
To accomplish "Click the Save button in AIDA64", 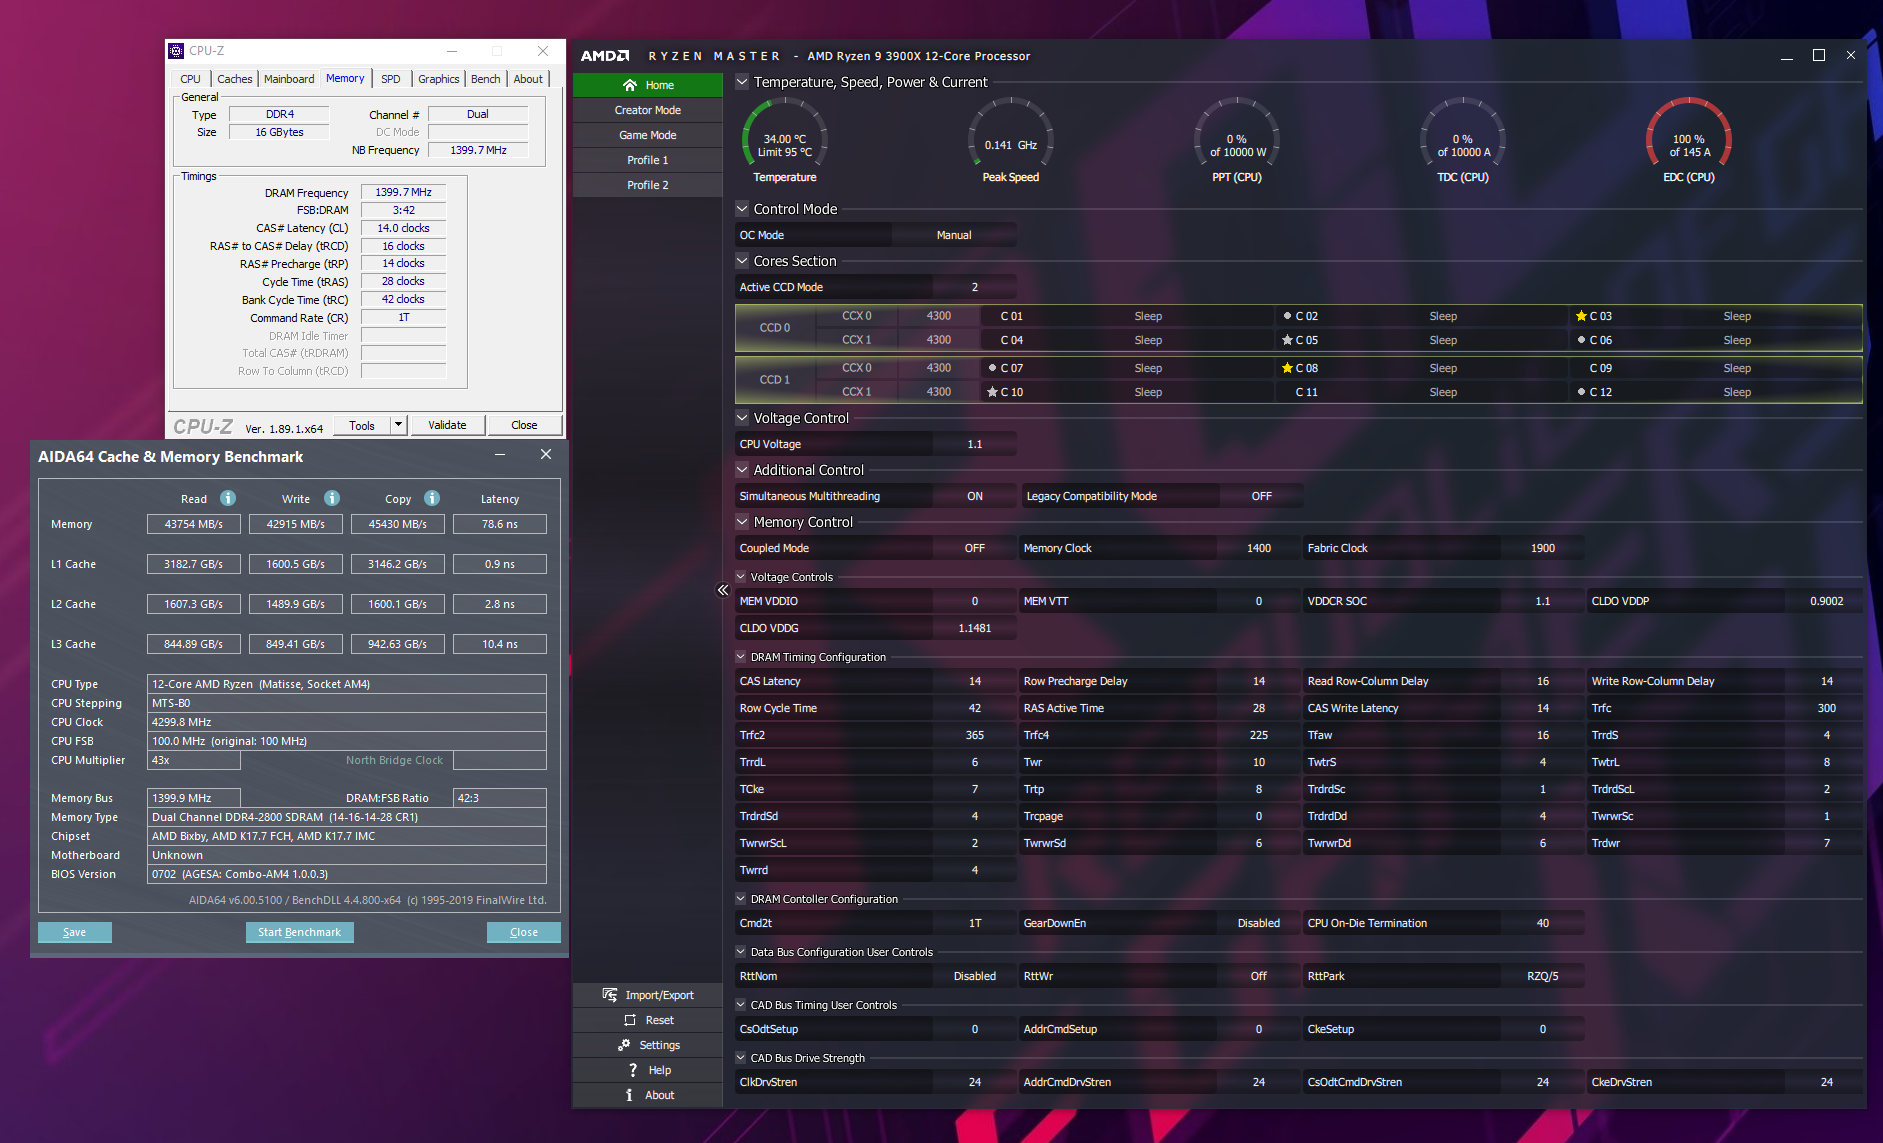I will [74, 932].
